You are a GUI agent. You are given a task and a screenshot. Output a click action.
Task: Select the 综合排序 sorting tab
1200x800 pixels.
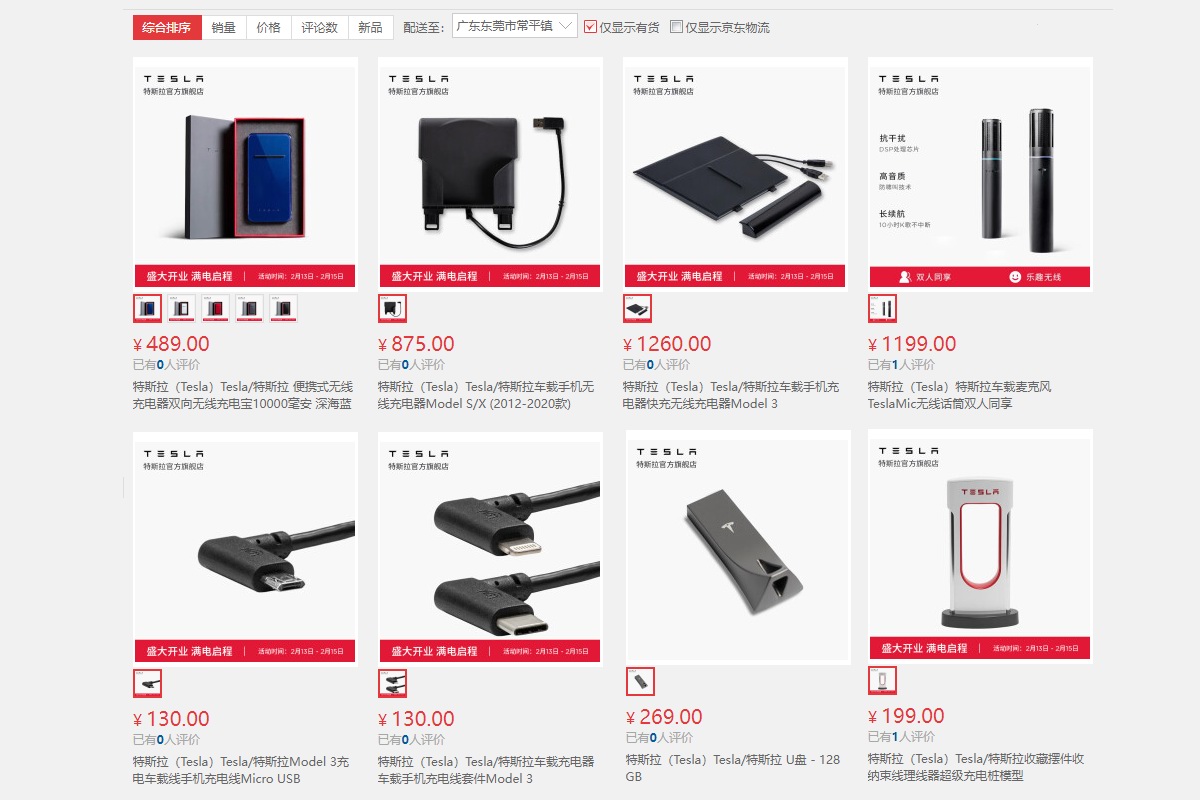click(x=167, y=27)
